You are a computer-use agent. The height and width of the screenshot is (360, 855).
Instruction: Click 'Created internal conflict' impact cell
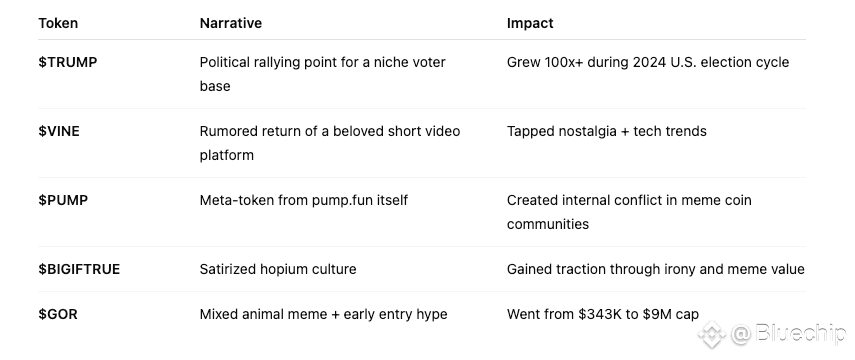(629, 212)
